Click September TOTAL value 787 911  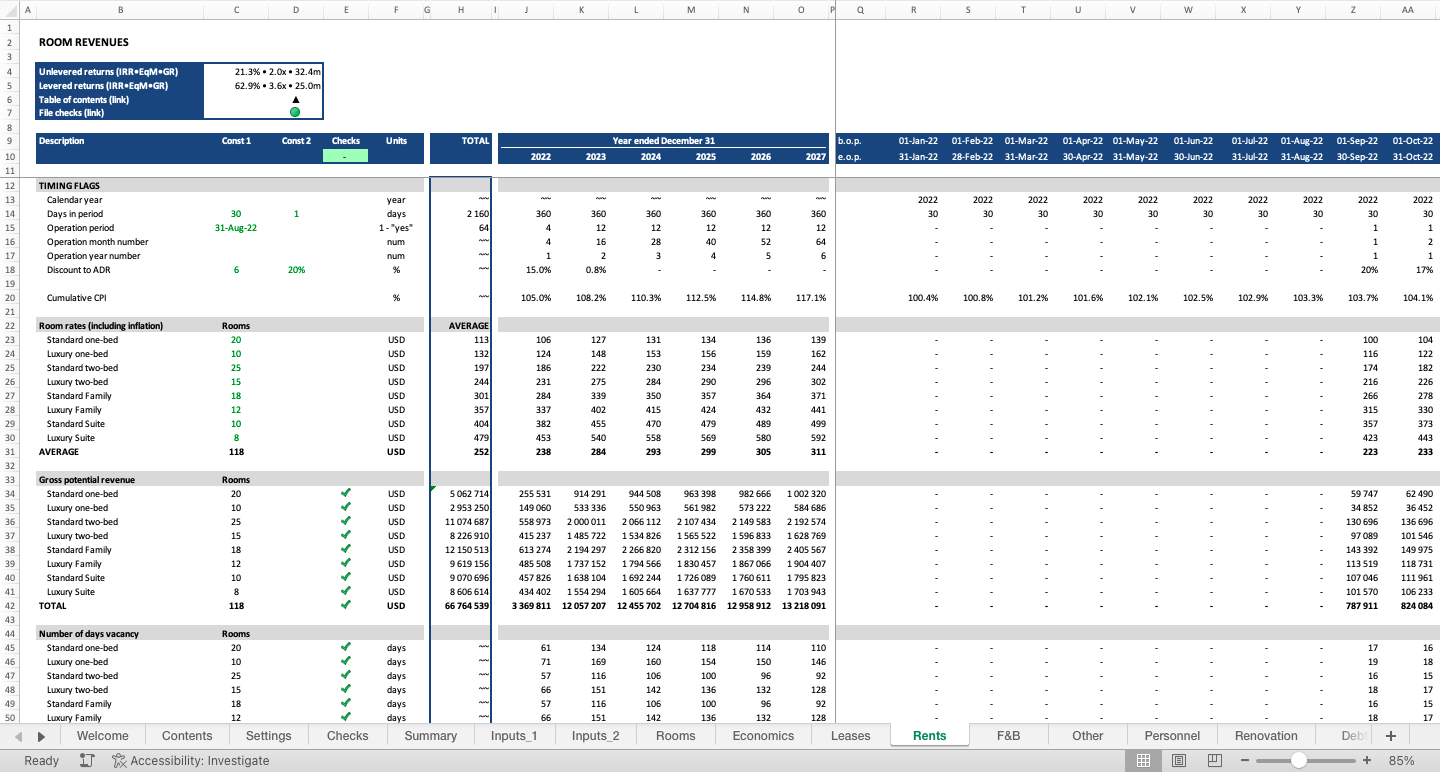1363,606
